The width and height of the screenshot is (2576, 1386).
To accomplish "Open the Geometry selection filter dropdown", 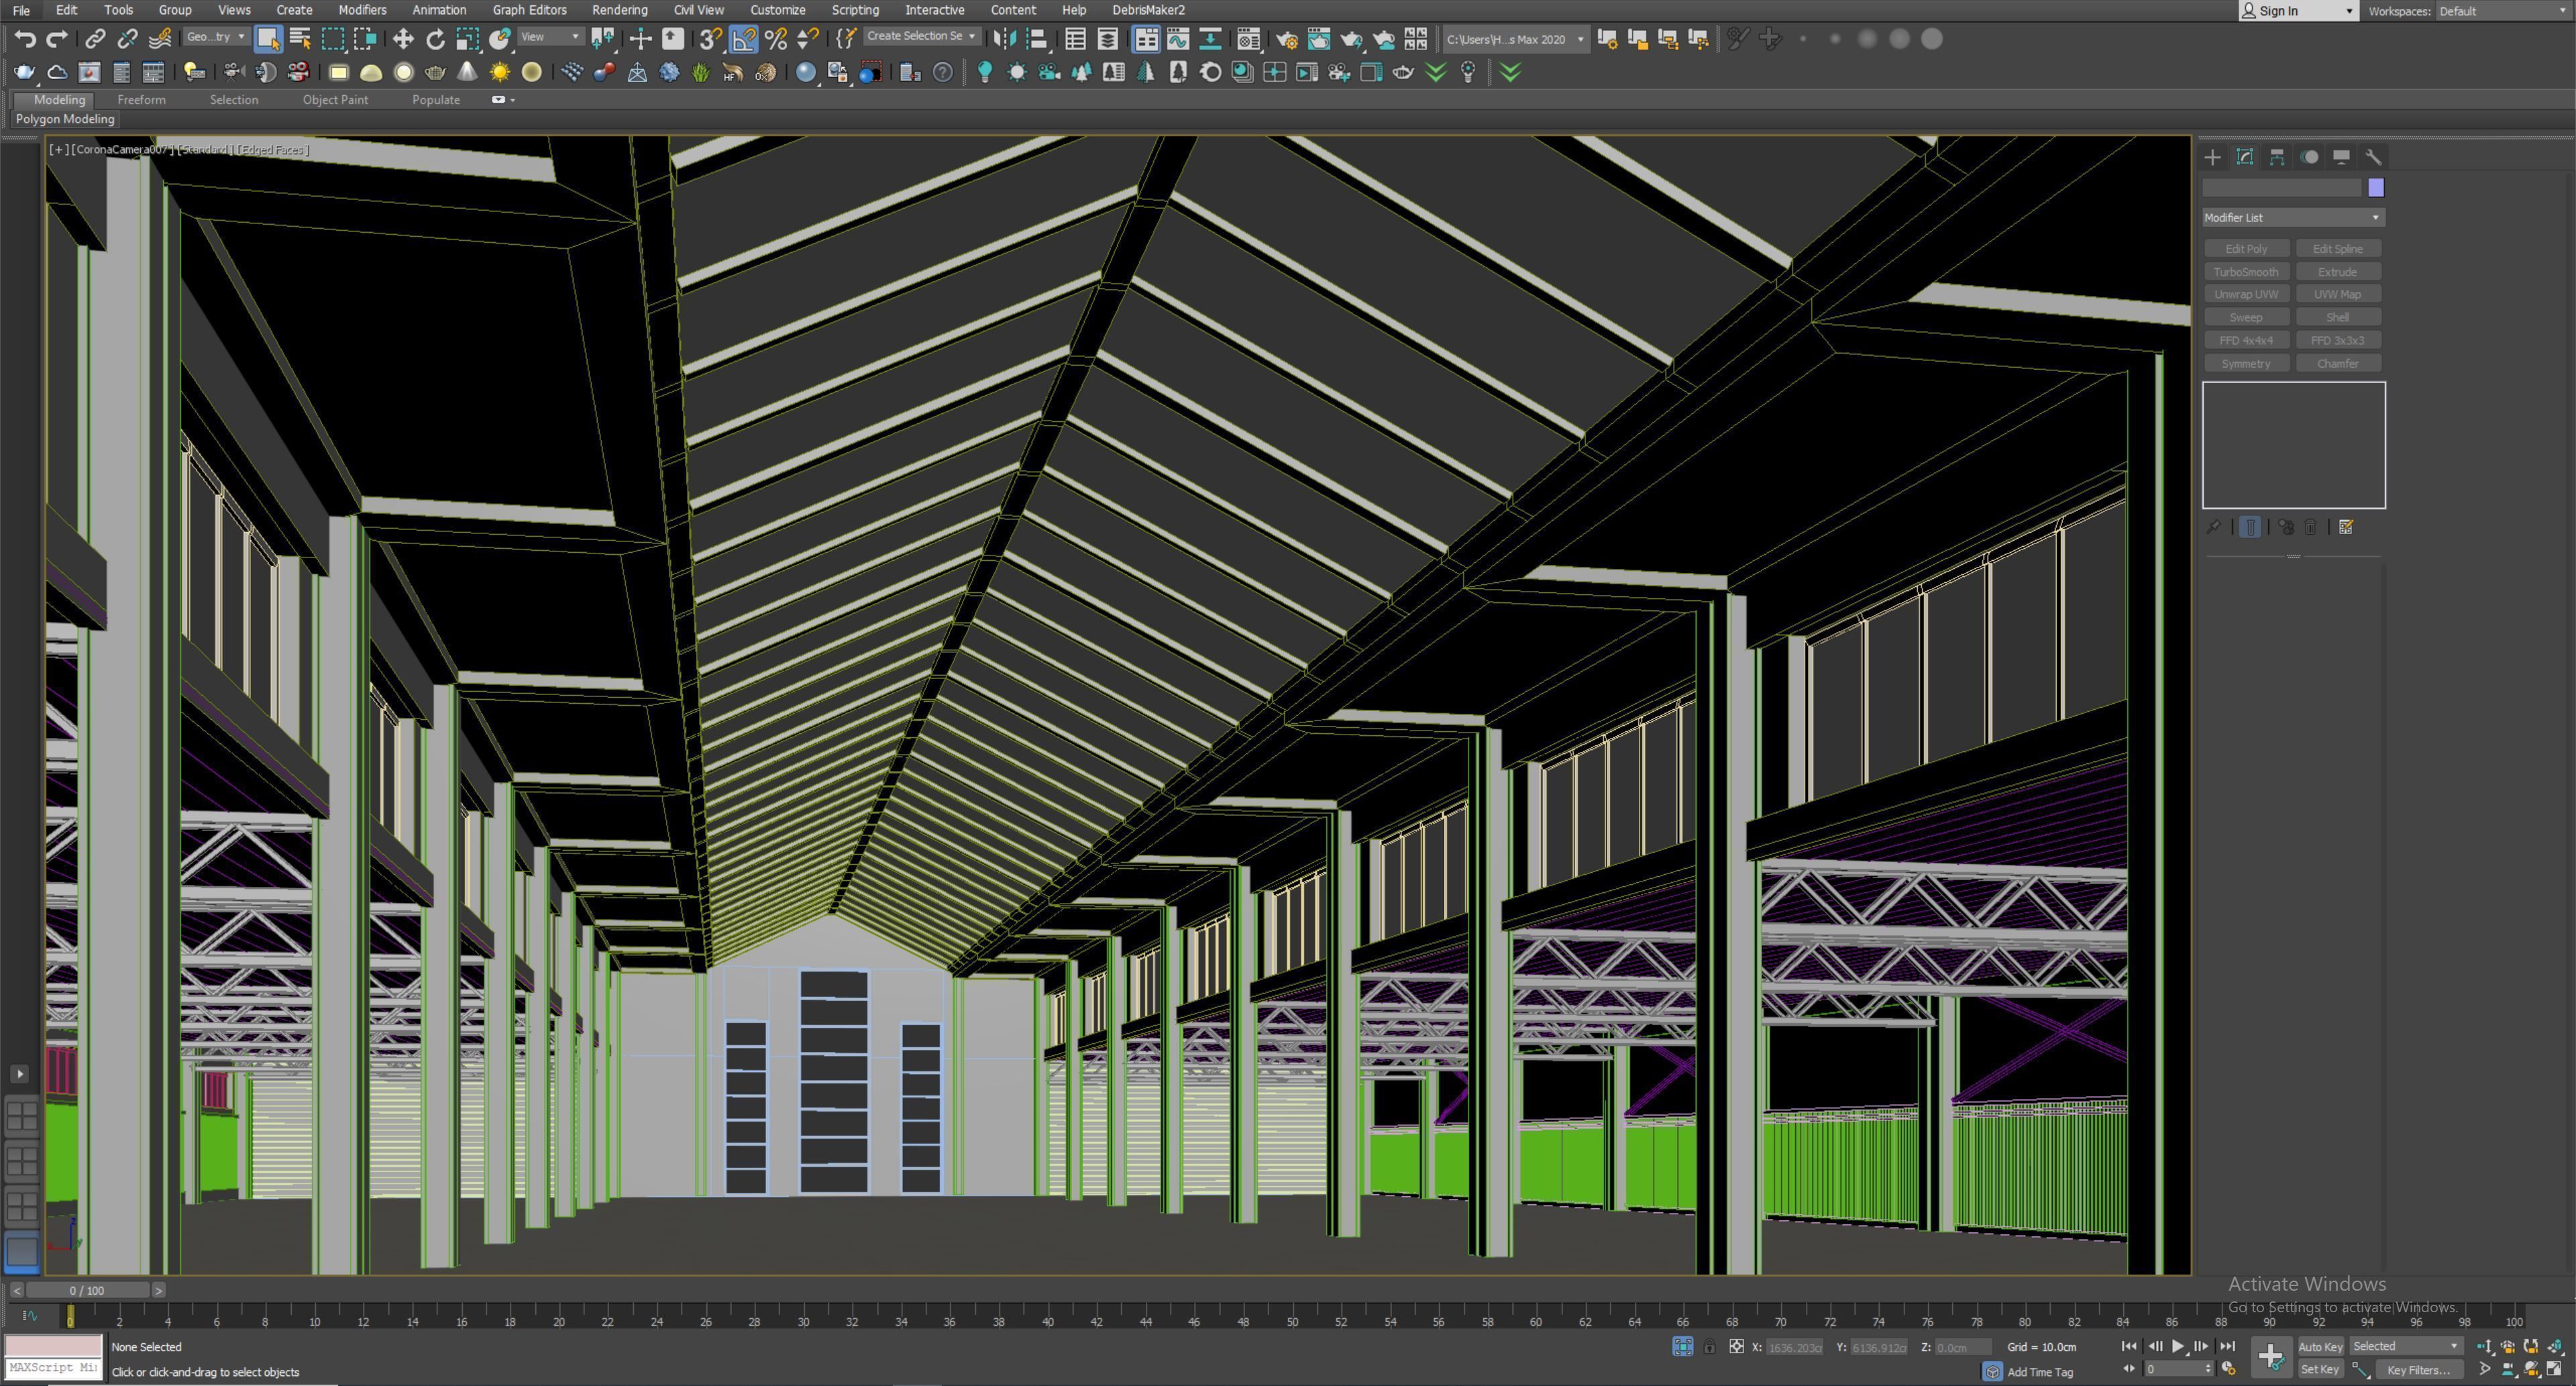I will 216,37.
